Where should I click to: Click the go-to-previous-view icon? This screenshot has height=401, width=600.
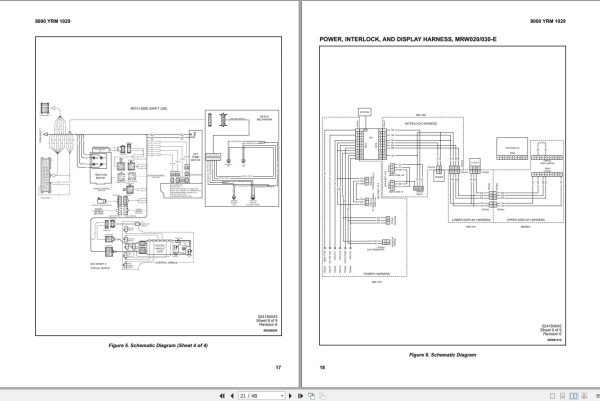click(311, 396)
